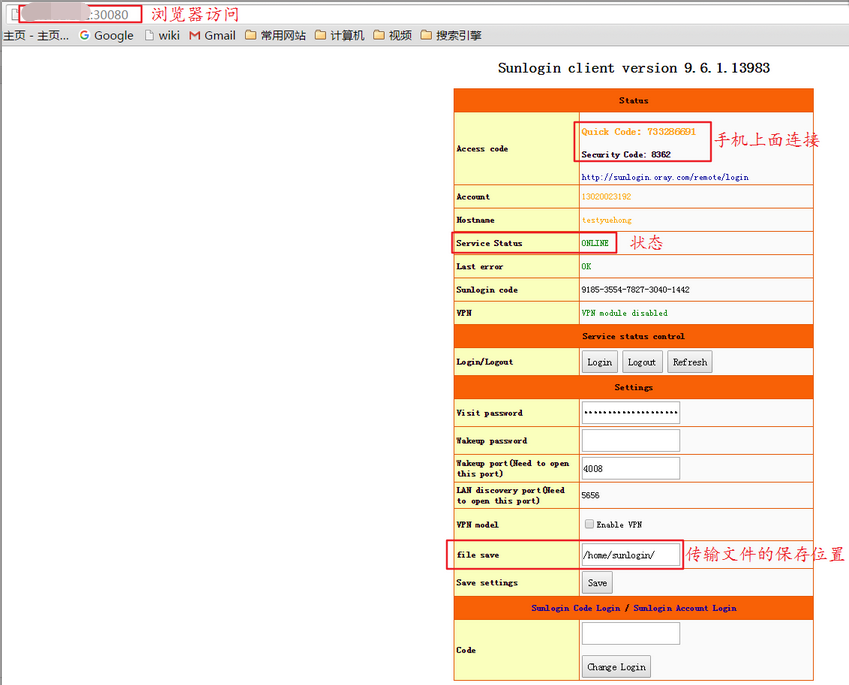The width and height of the screenshot is (849, 685).
Task: Open the 计算机 bookmark folder
Action: (339, 36)
